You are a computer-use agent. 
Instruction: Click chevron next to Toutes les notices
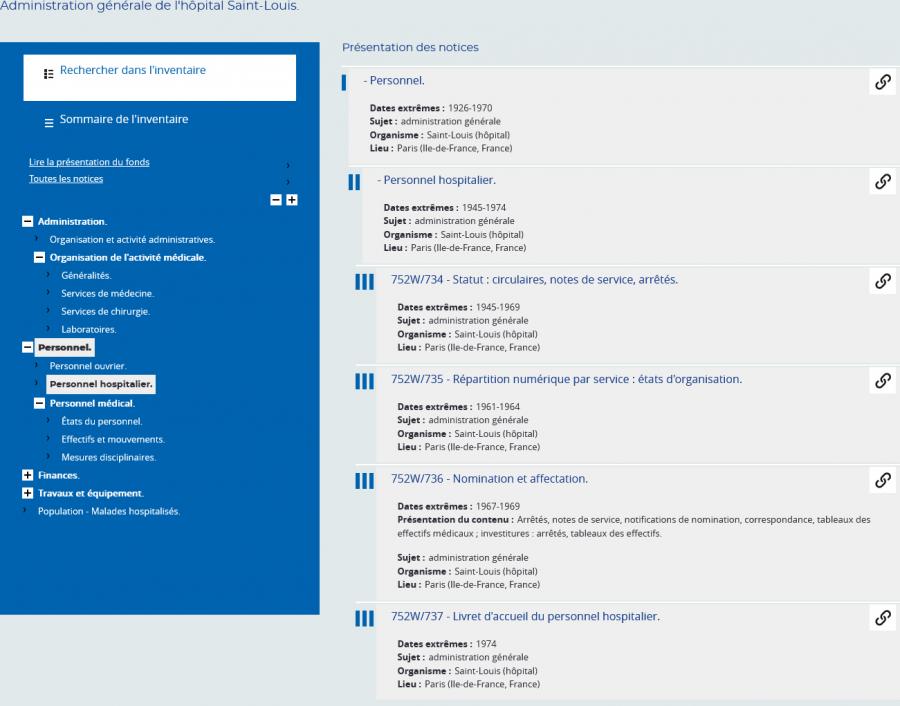[x=288, y=182]
